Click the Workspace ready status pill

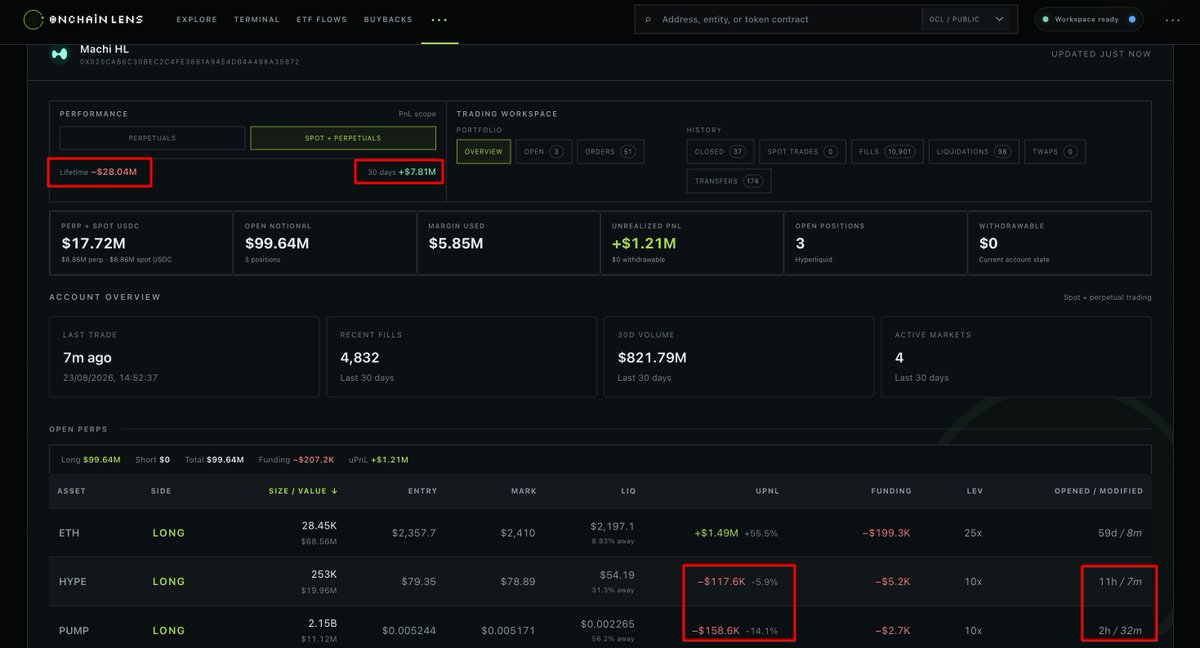(1089, 19)
